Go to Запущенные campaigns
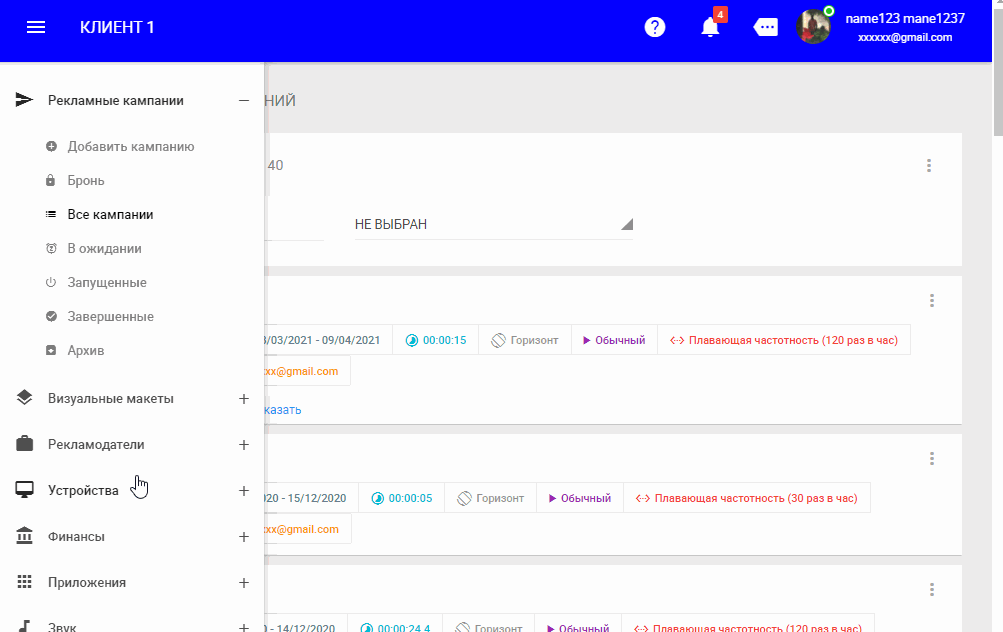 pos(107,283)
